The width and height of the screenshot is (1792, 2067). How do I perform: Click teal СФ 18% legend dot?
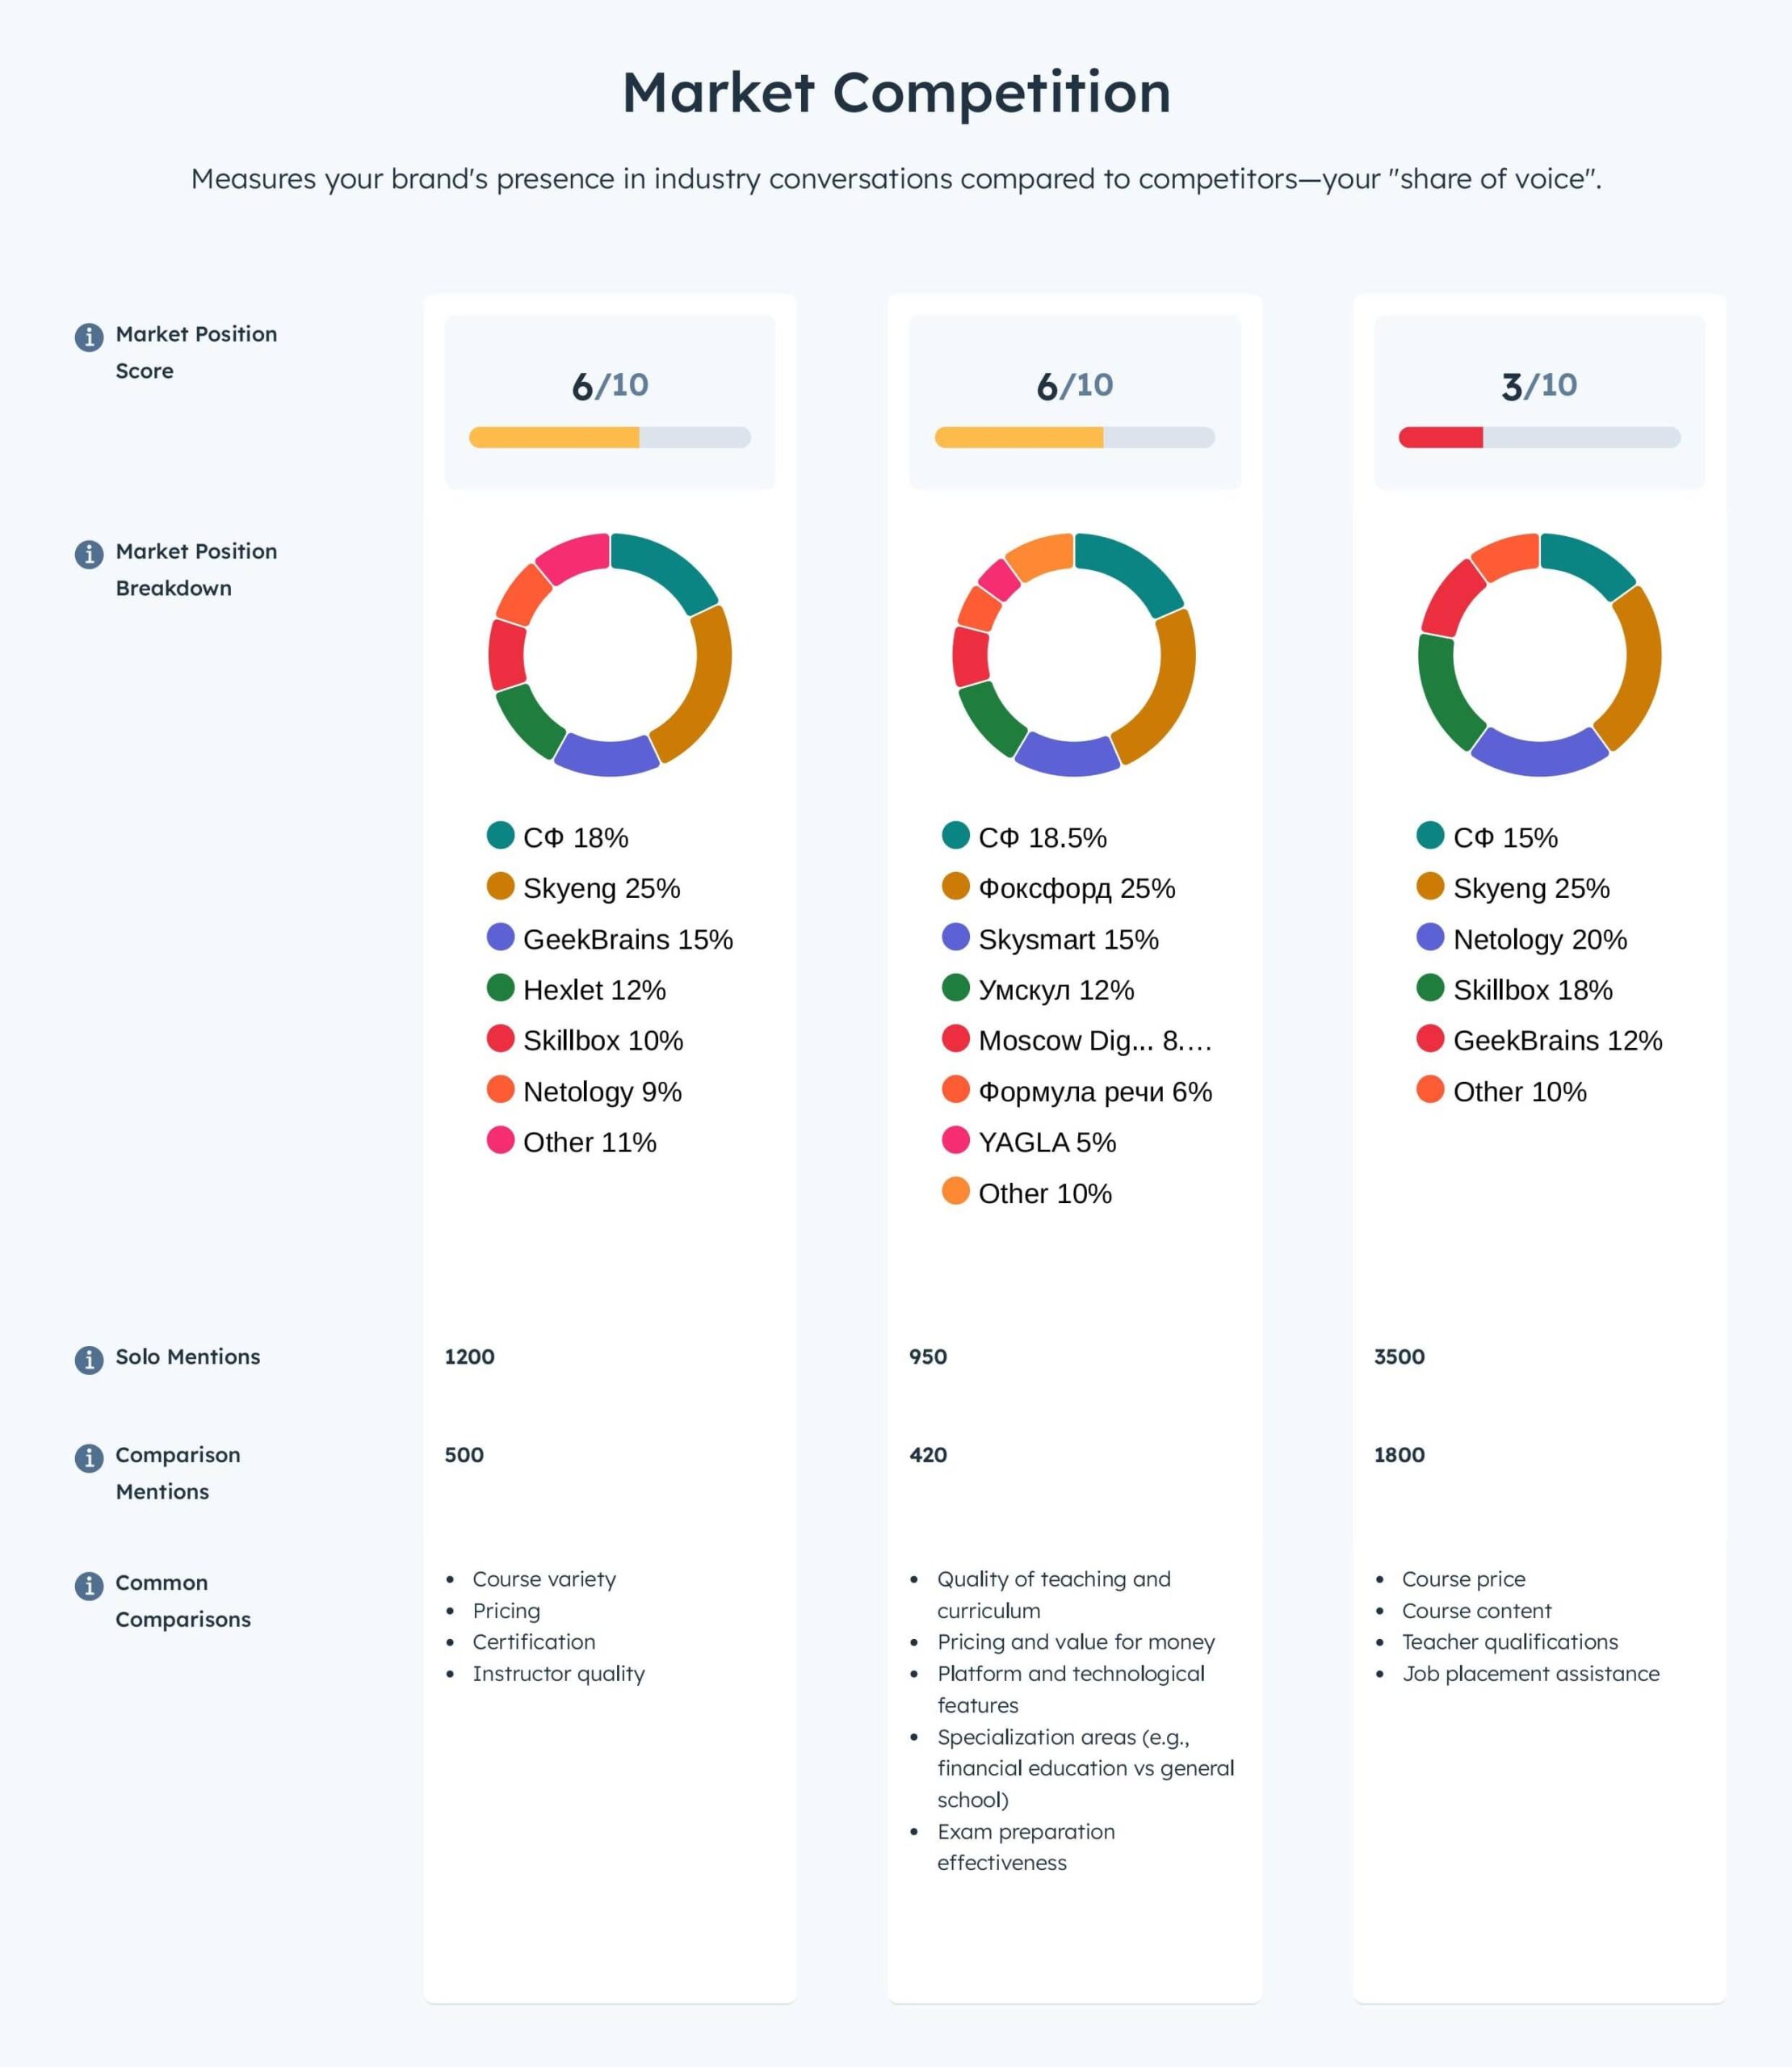pos(500,835)
